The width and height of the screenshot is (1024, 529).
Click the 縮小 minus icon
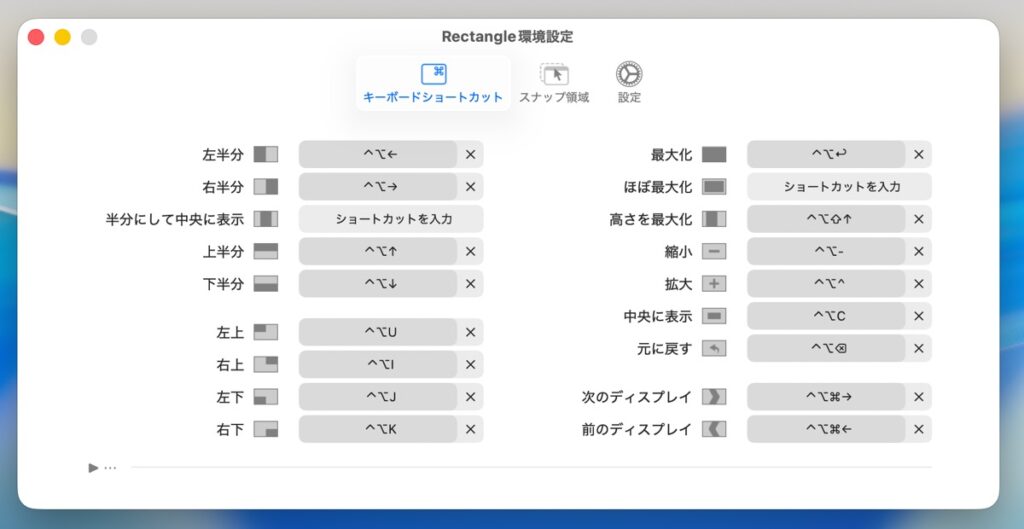pyautogui.click(x=714, y=251)
